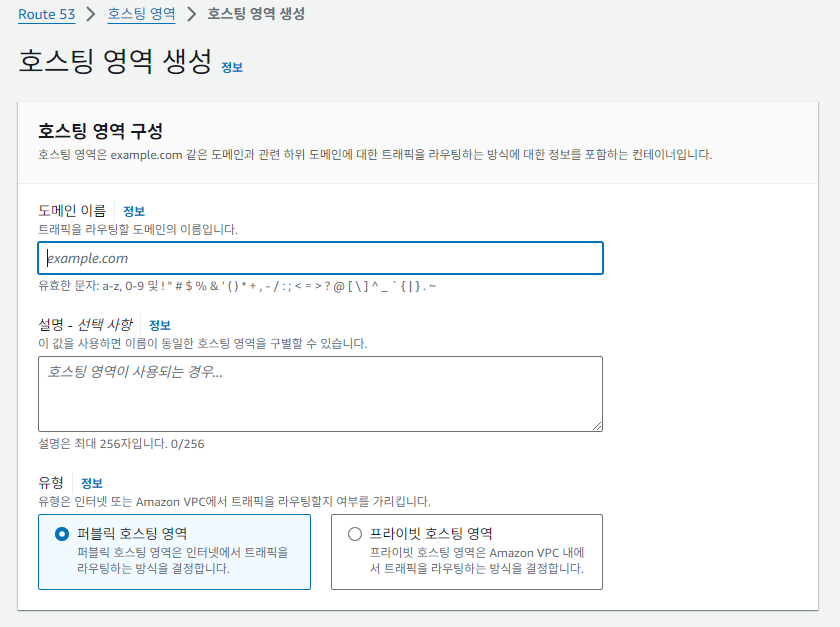Viewport: 840px width, 627px height.
Task: Click the 퍼블릭 호스팅 영역 description text
Action: click(183, 561)
